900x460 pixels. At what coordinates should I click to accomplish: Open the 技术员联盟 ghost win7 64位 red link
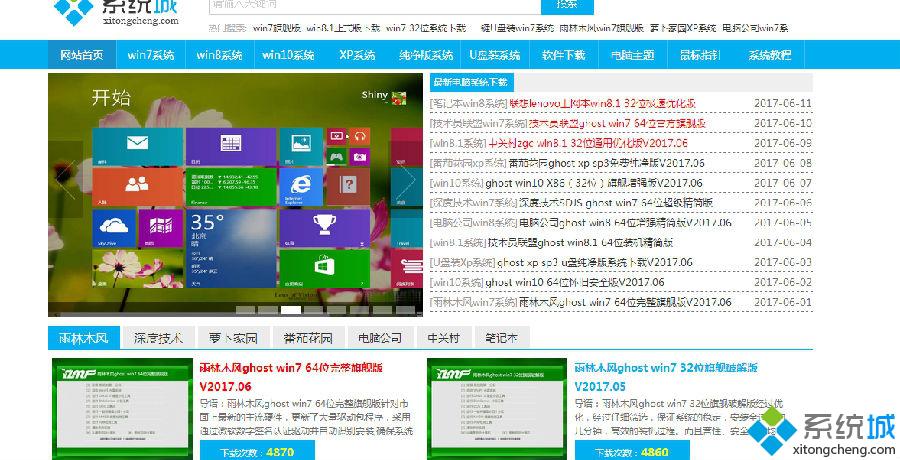point(617,123)
